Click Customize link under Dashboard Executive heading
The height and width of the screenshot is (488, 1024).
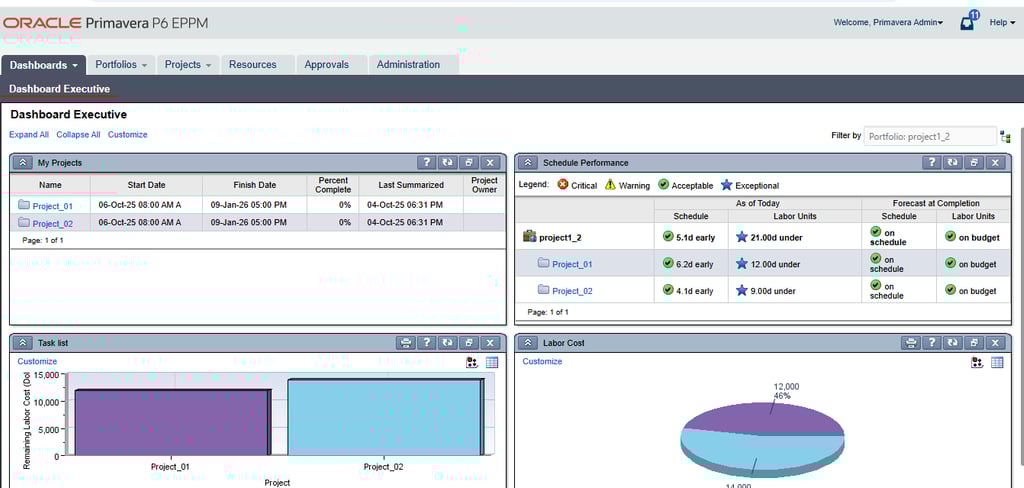pos(127,135)
